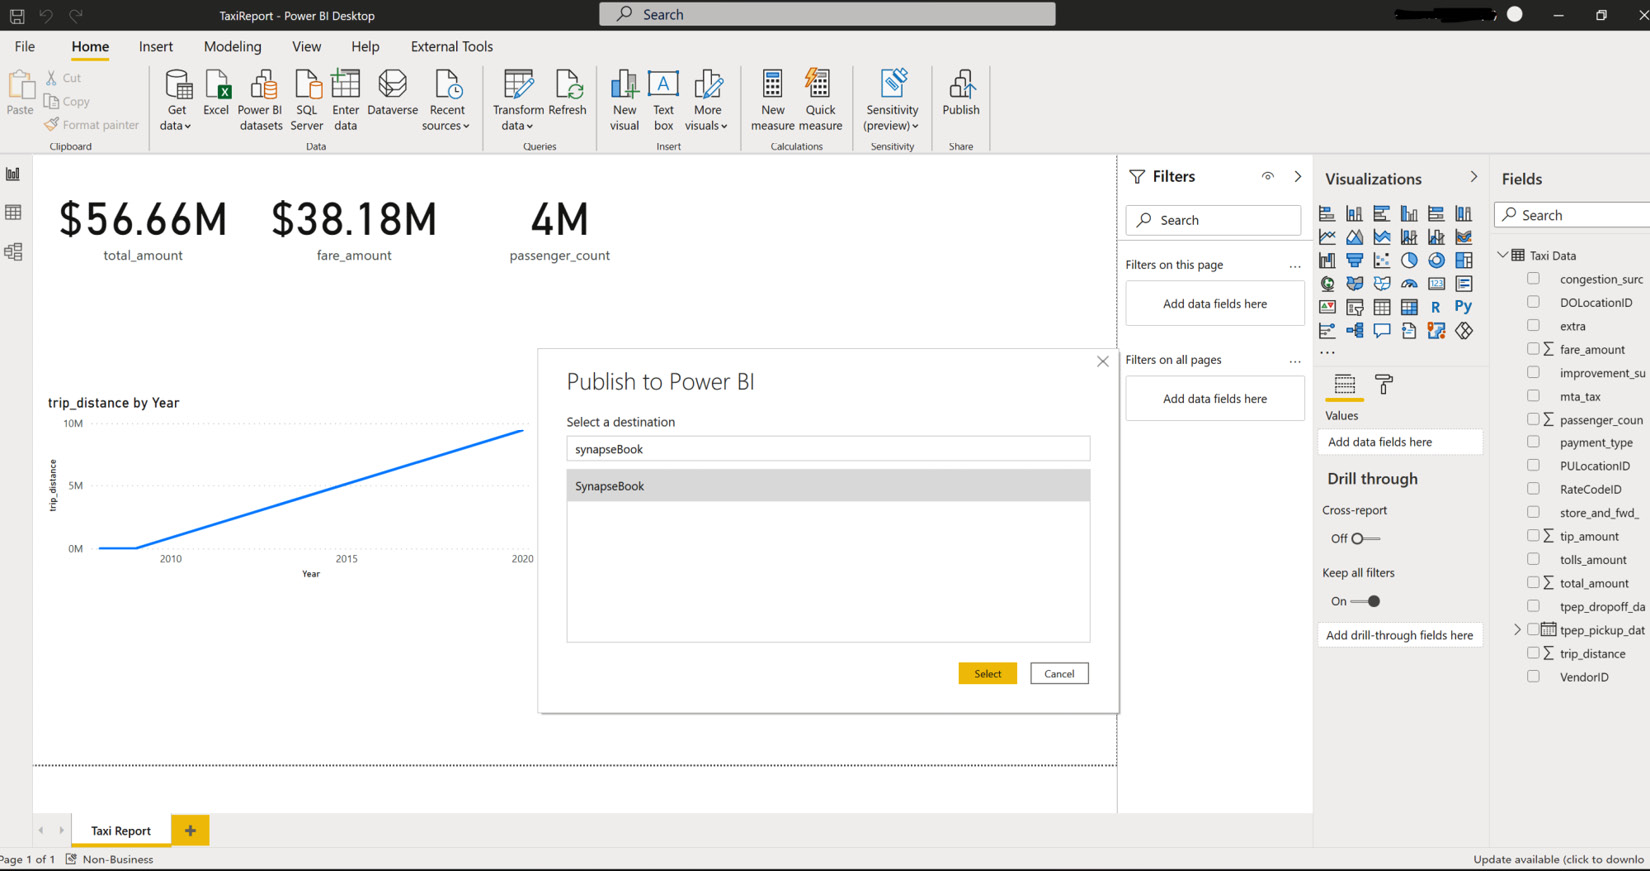Open Transform data dropdown
Image resolution: width=1650 pixels, height=871 pixels.
point(518,100)
